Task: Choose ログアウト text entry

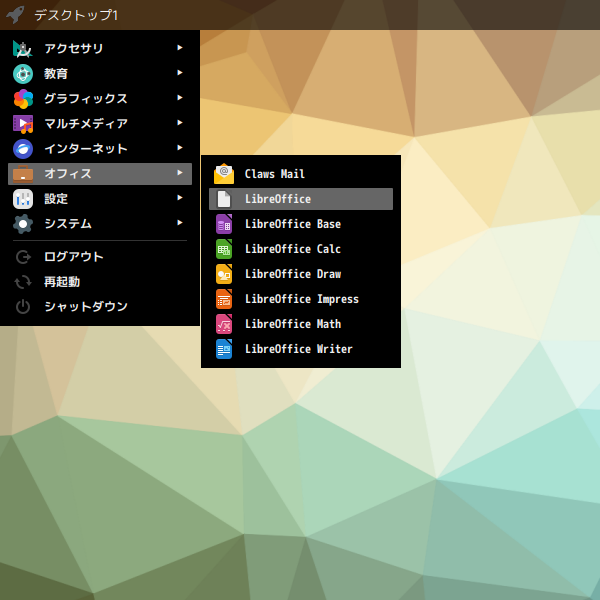Action: click(x=74, y=257)
